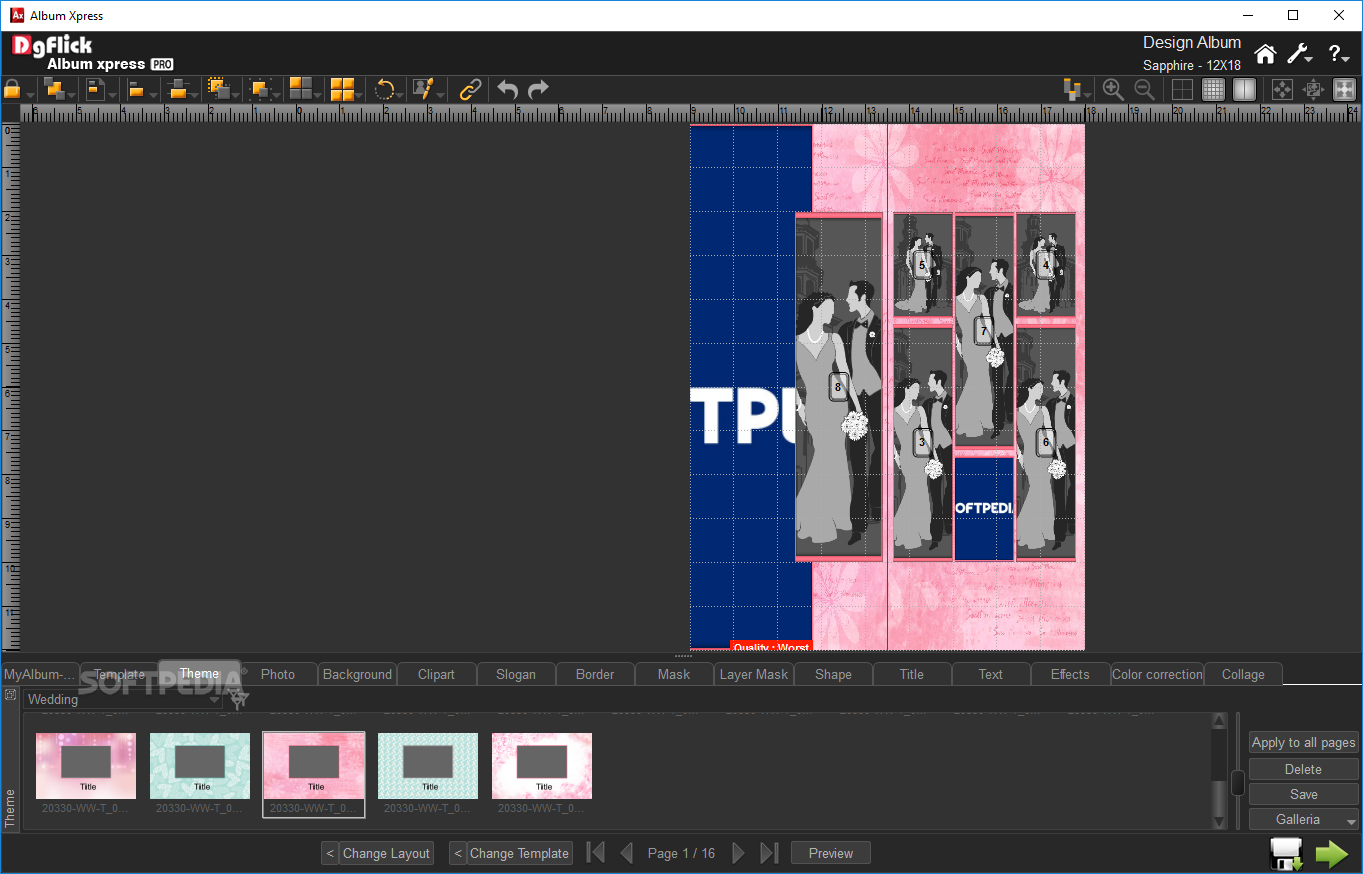Open the Collage tab
Image resolution: width=1363 pixels, height=874 pixels.
point(1243,674)
